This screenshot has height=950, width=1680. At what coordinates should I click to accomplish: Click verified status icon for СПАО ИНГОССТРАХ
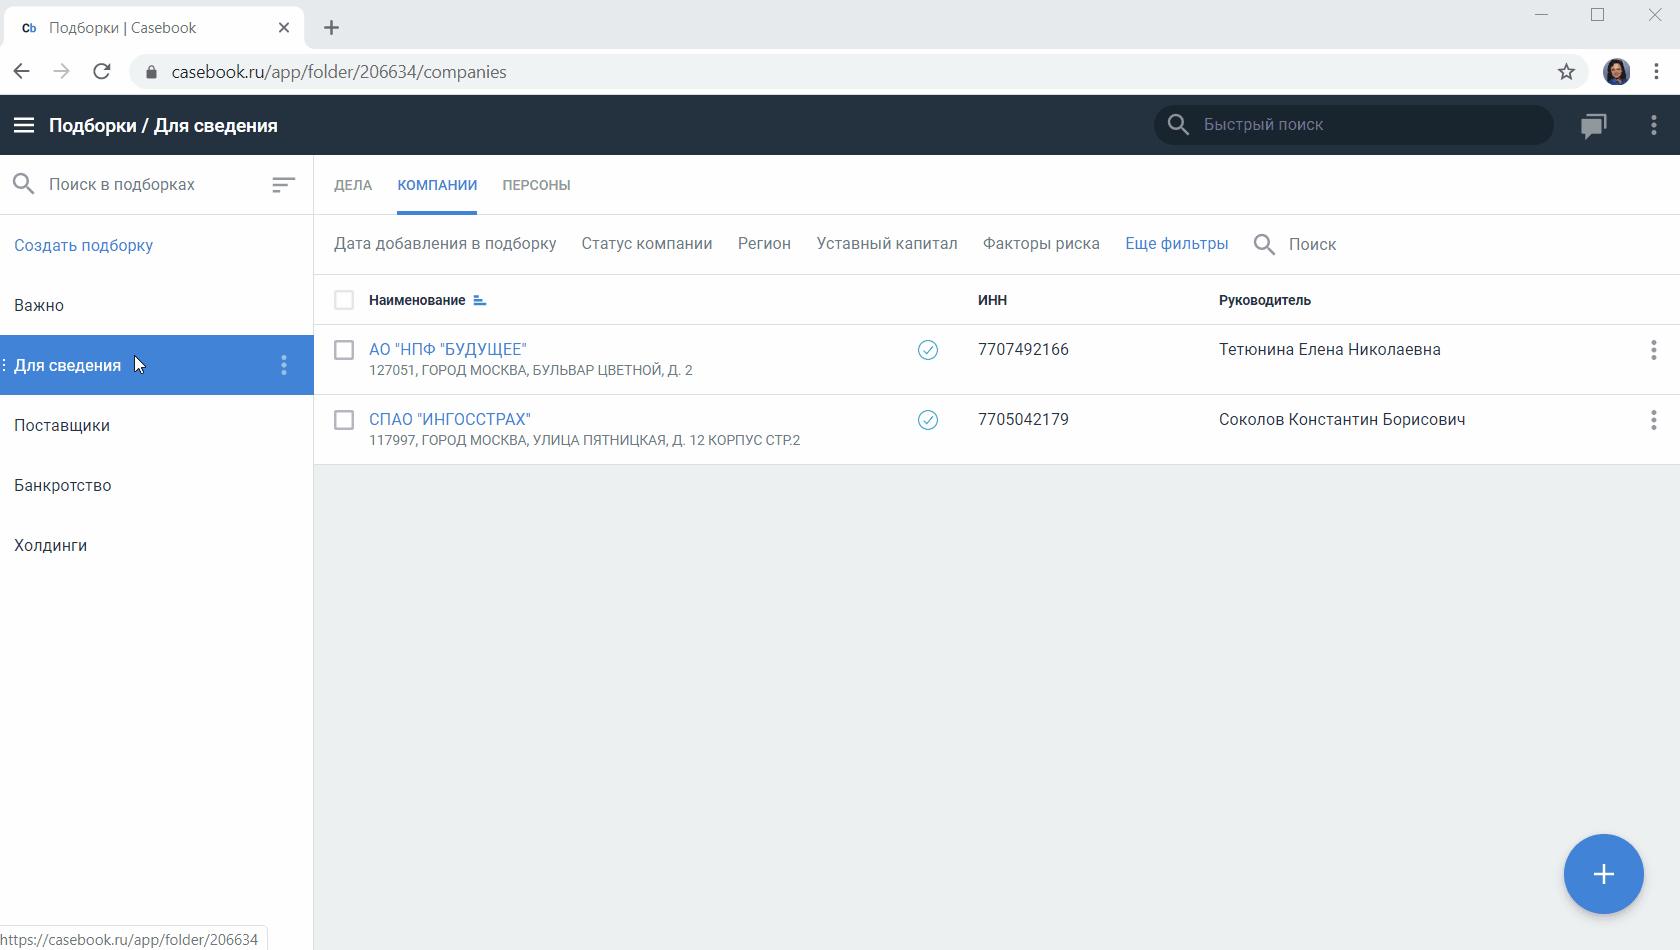(x=928, y=420)
